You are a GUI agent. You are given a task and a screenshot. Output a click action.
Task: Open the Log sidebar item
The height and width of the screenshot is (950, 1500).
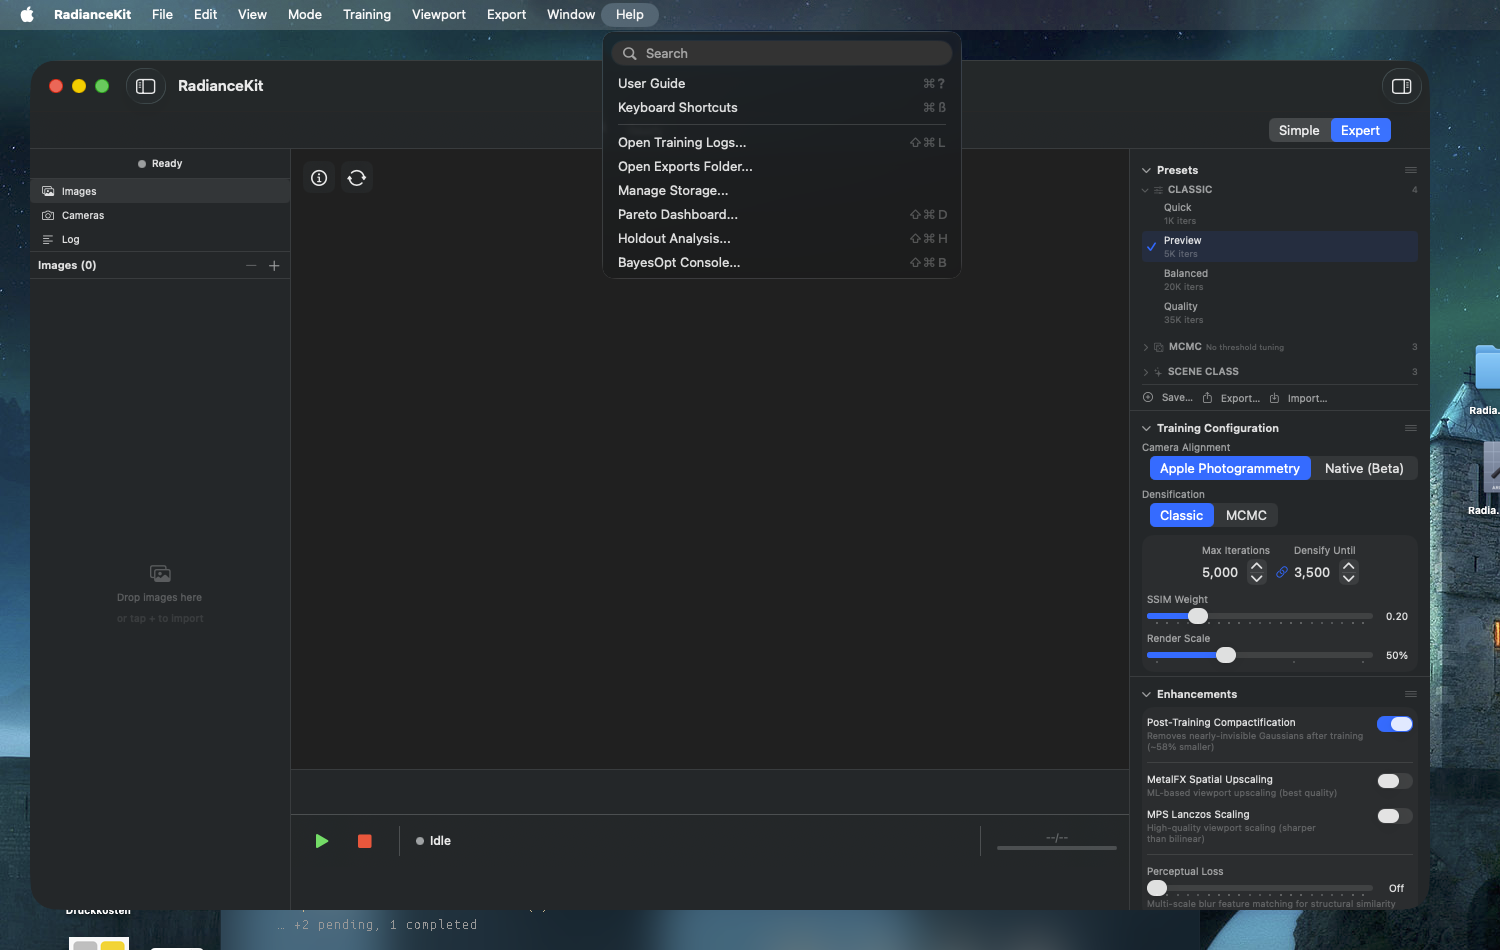(160, 239)
